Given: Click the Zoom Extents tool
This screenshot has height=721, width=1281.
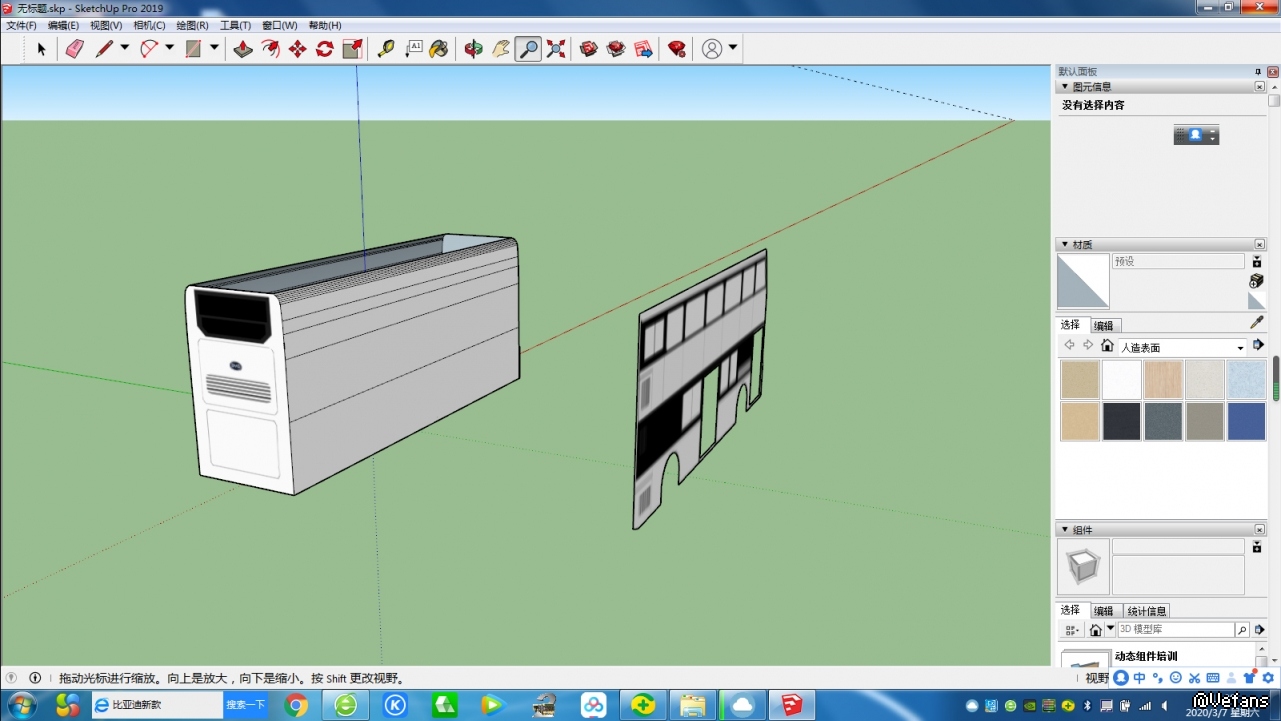Looking at the screenshot, I should pyautogui.click(x=556, y=49).
